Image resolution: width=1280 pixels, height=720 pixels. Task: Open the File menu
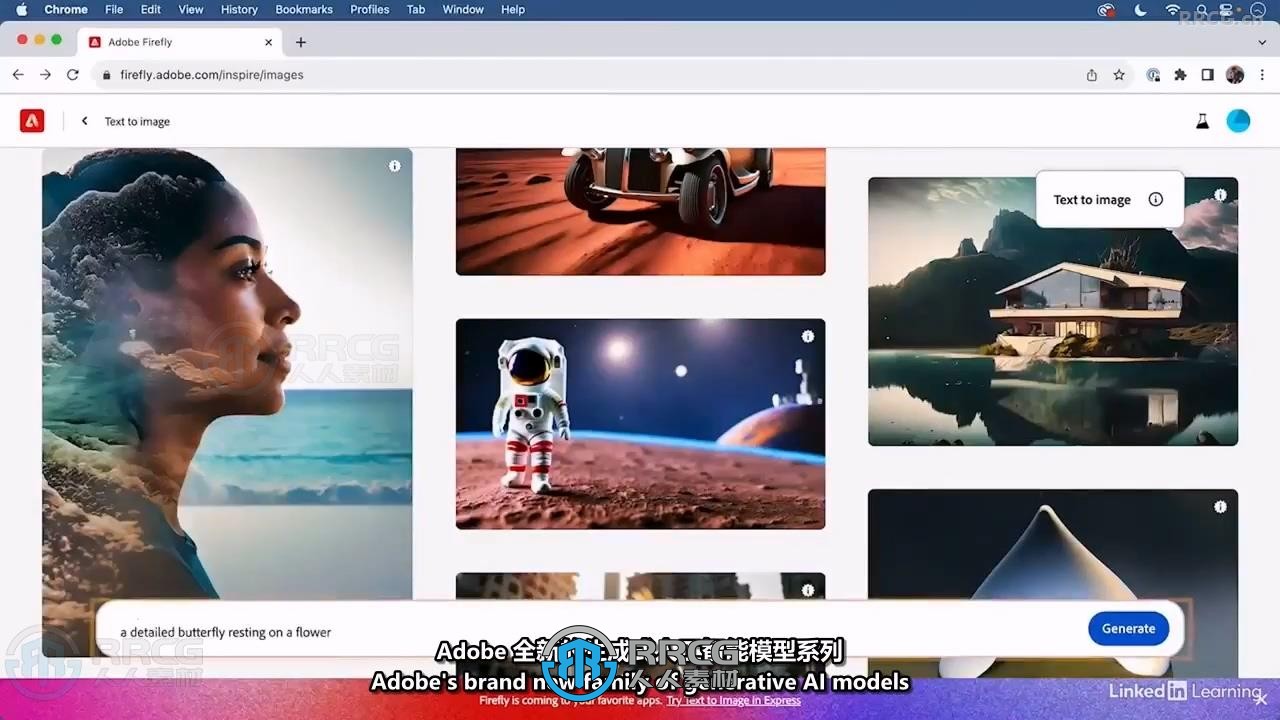(x=114, y=9)
